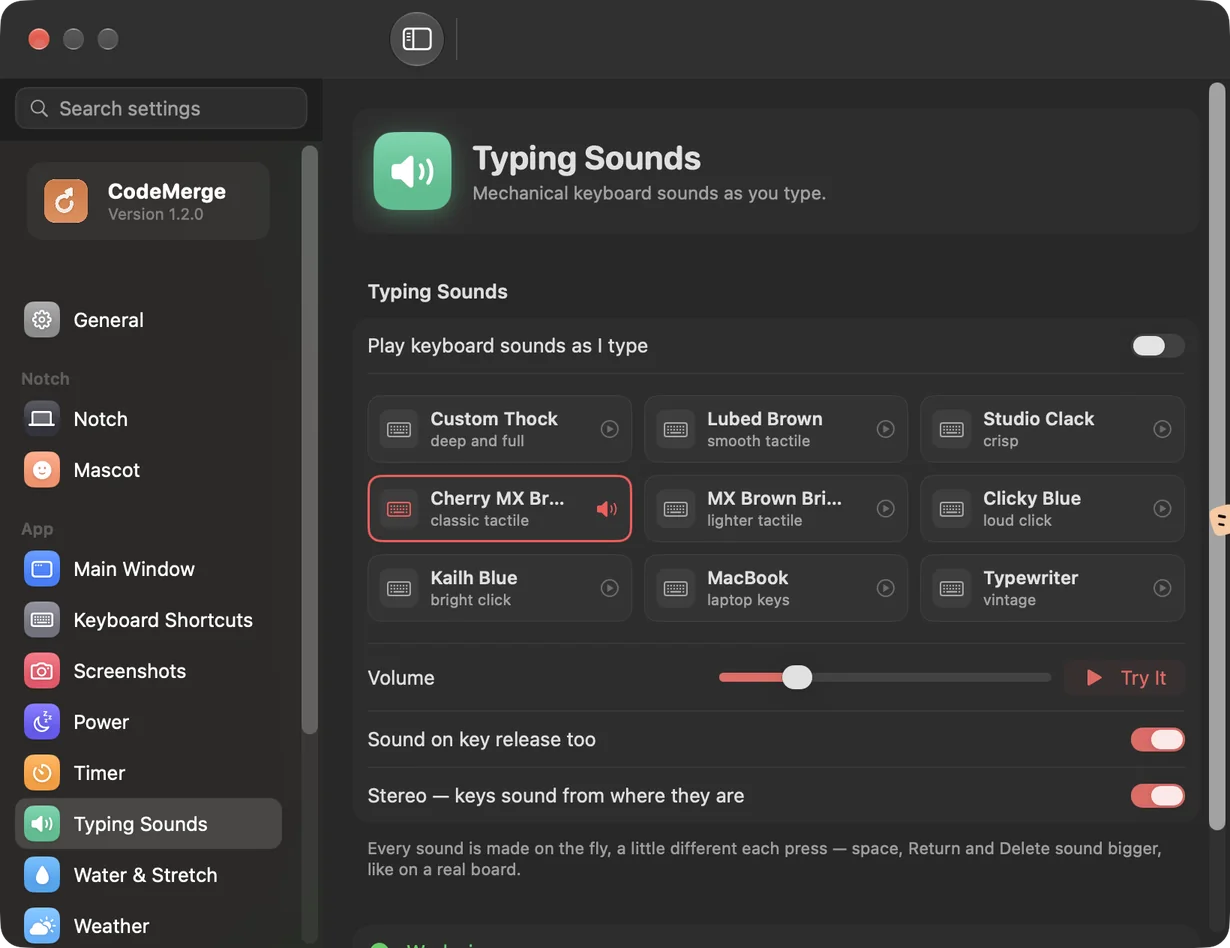Image resolution: width=1230 pixels, height=948 pixels.
Task: Enable Play keyboard sounds as I type
Action: (1158, 346)
